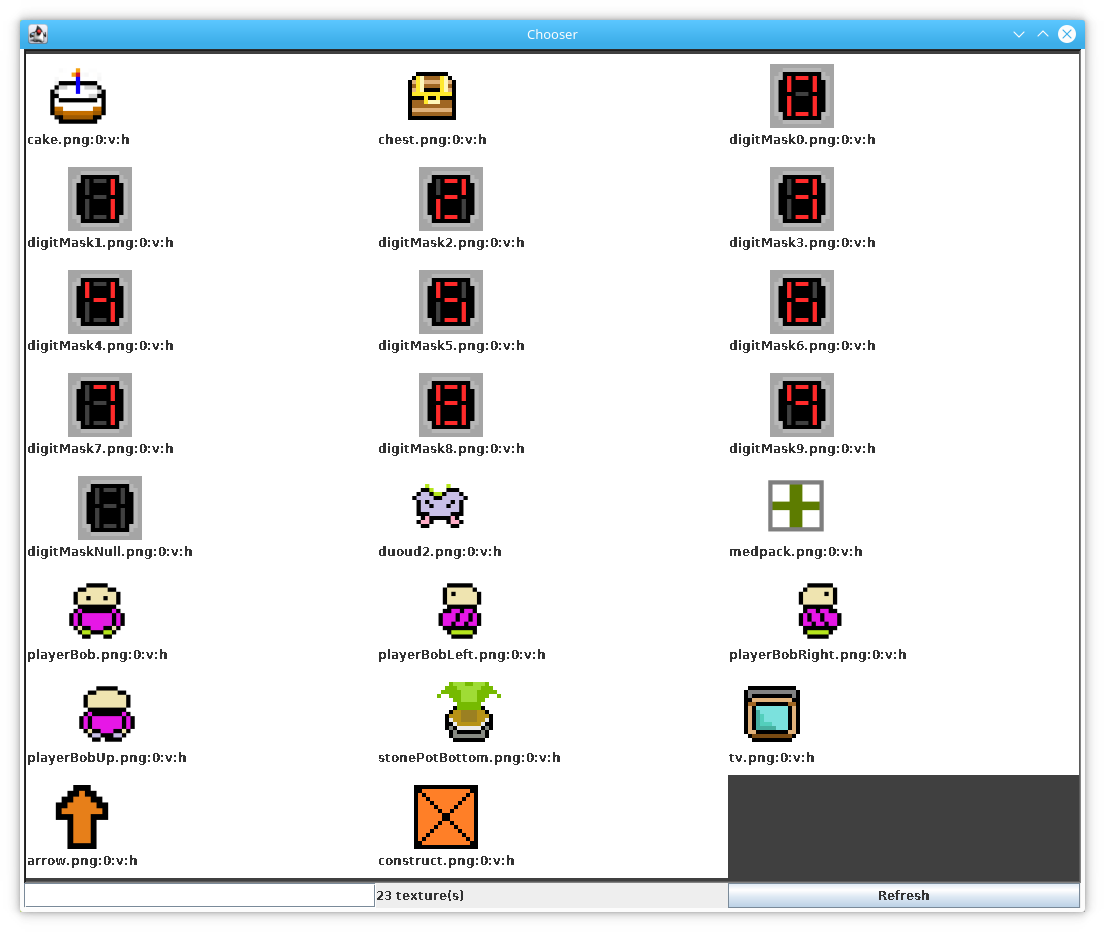Choose the duoud2 creature sprite

click(440, 506)
